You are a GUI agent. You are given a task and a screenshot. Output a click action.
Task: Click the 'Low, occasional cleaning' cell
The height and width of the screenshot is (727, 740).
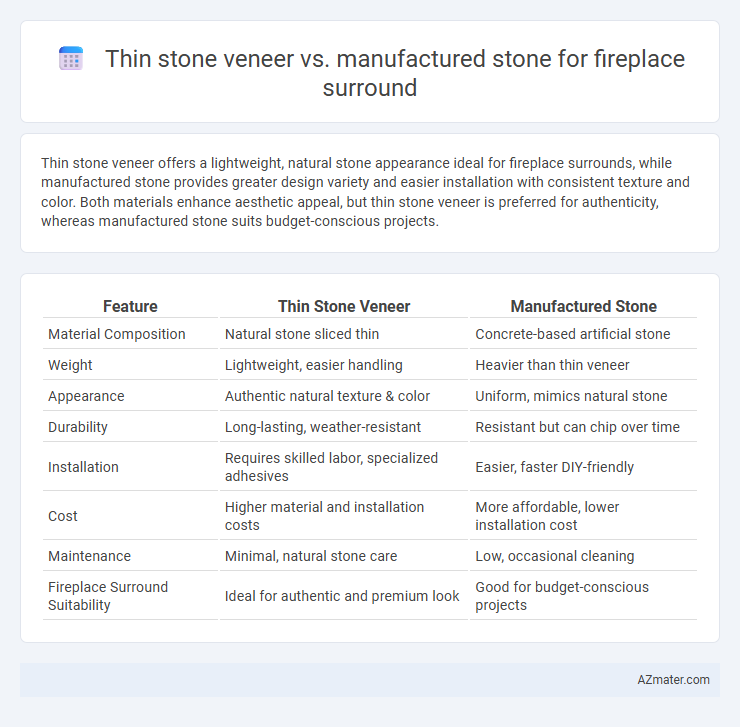coord(555,556)
